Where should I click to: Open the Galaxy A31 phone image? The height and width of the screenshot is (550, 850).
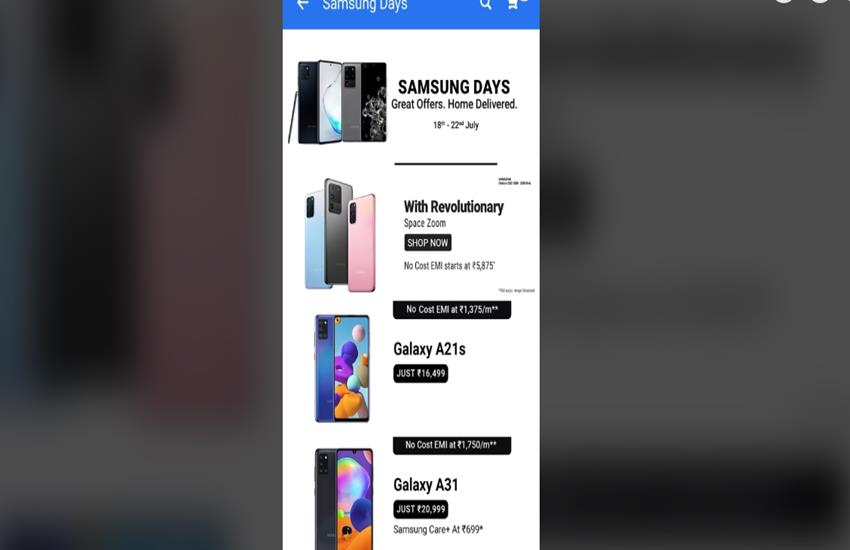[x=344, y=499]
